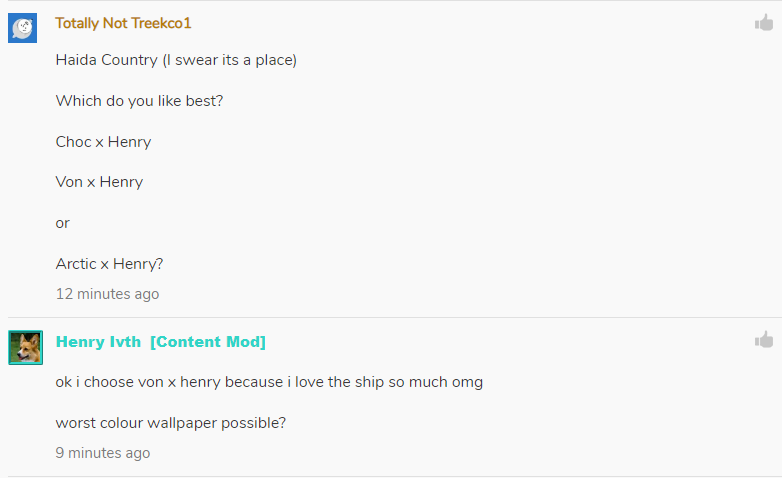Click the standalone word "or"
This screenshot has height=478, width=782.
[63, 223]
